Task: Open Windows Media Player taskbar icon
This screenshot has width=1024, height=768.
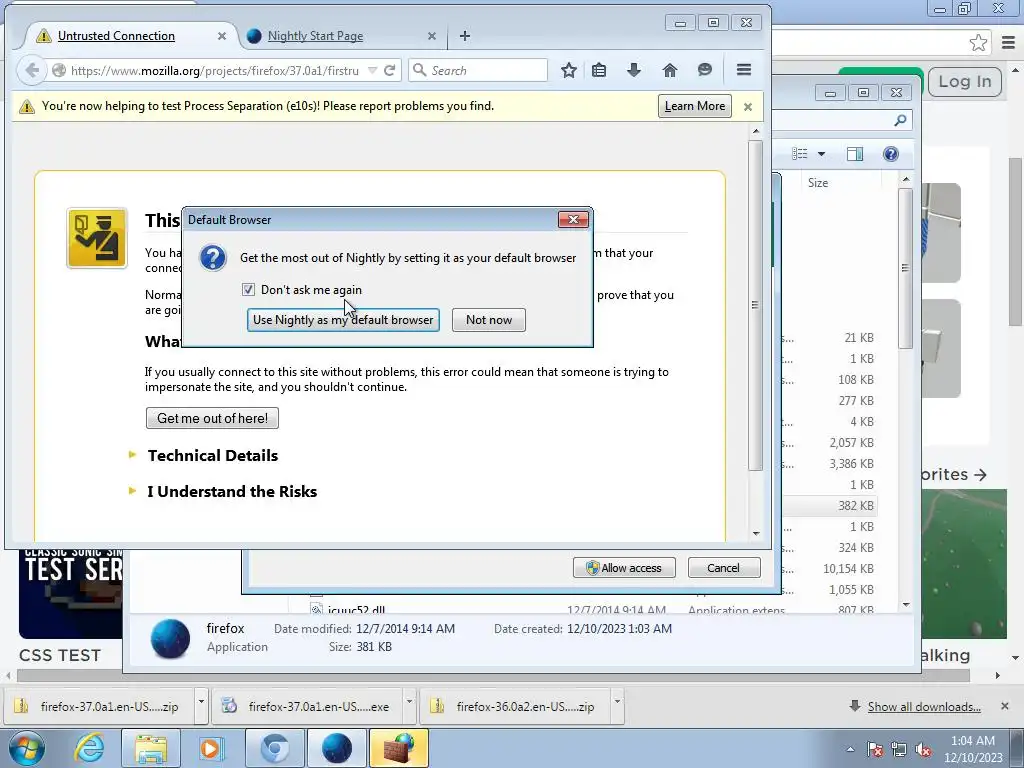Action: point(210,748)
